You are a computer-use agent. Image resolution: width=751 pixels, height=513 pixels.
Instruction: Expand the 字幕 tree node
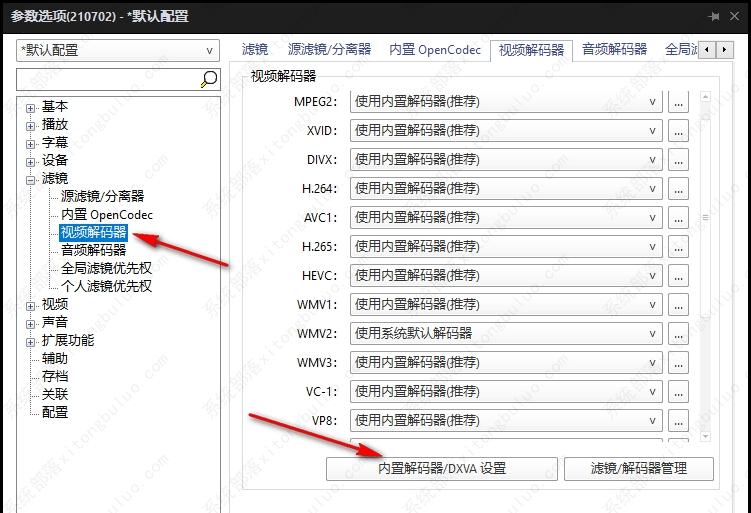click(x=31, y=144)
